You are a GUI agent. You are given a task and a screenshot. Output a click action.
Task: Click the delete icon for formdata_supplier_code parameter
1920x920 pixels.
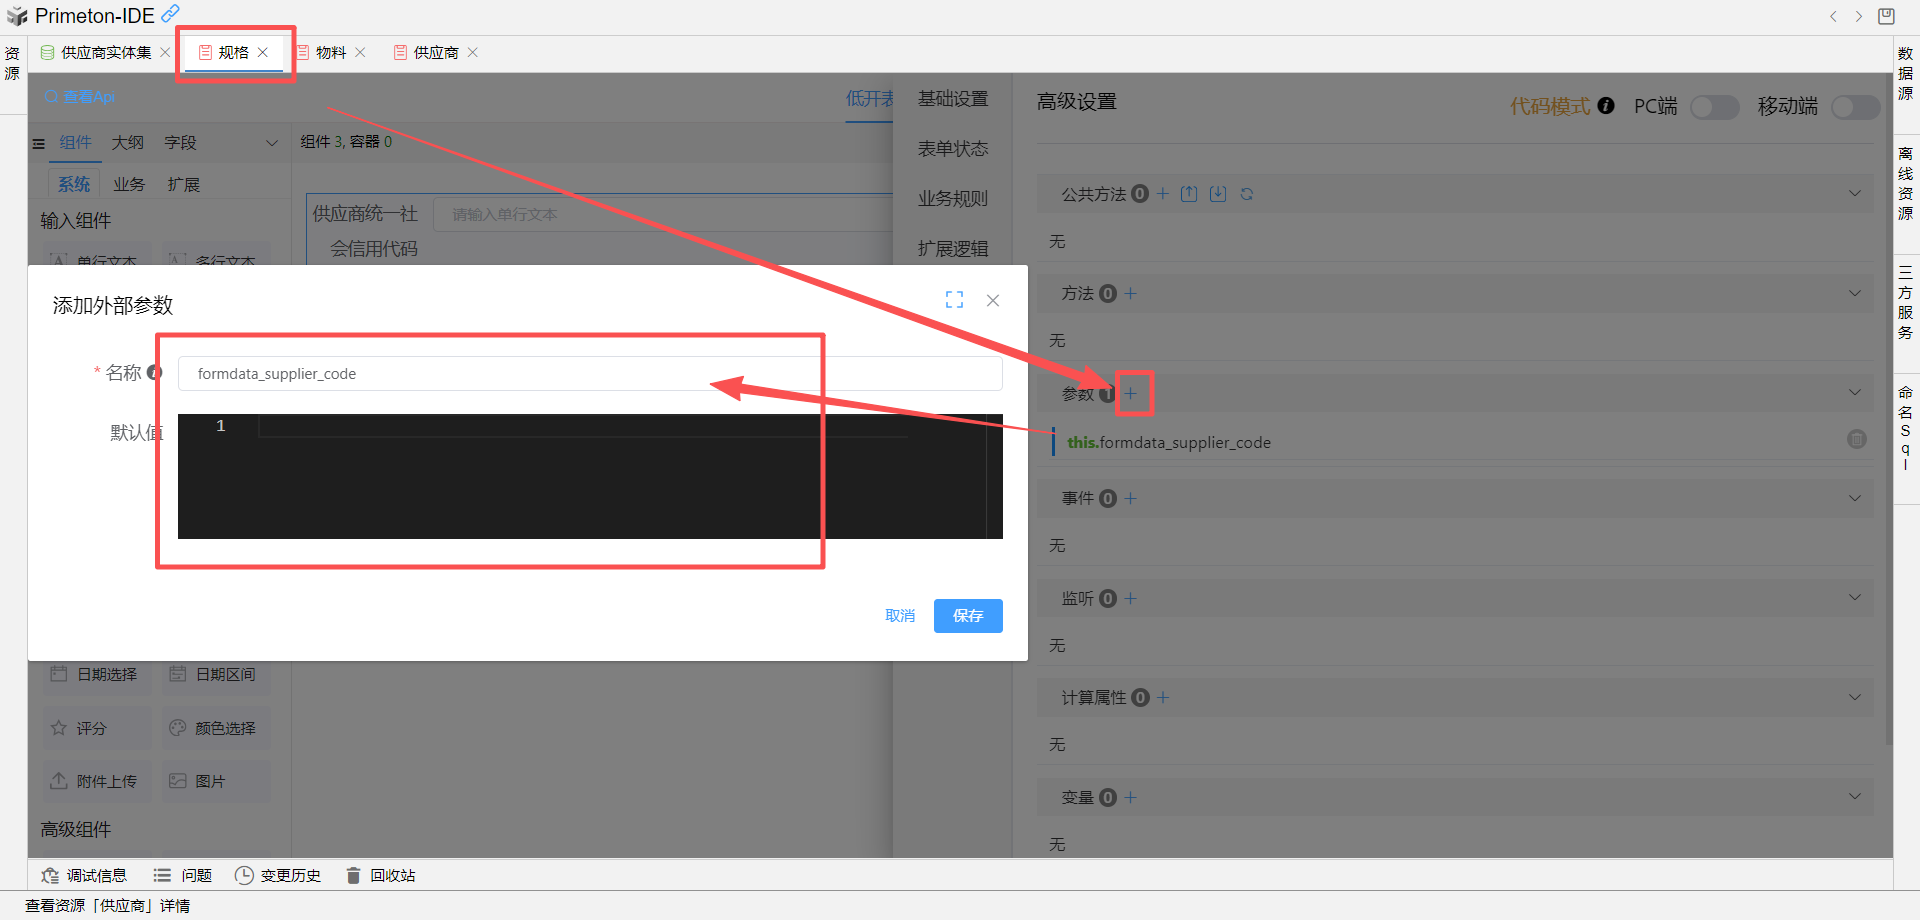[1856, 440]
